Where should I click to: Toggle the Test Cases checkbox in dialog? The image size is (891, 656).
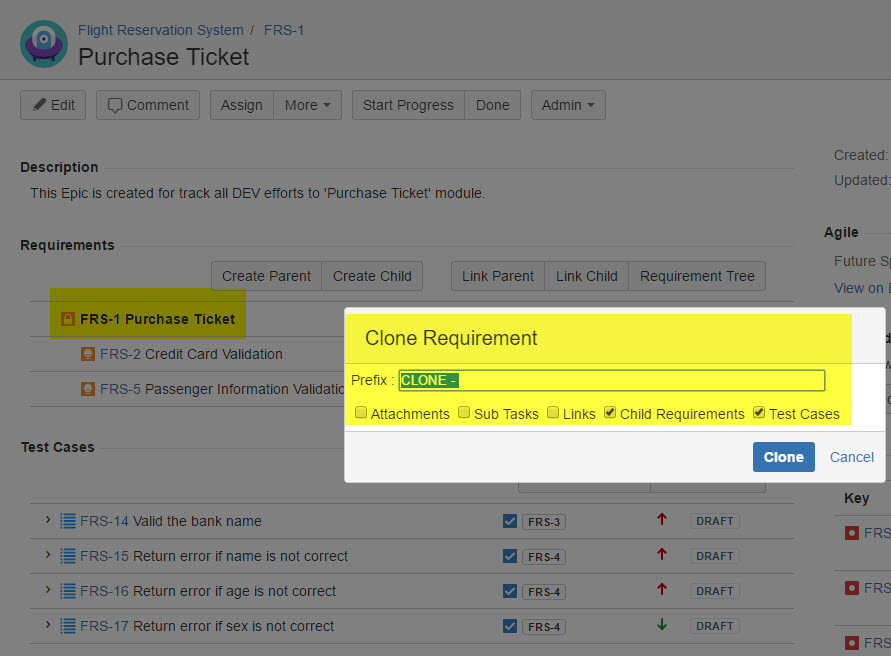(759, 413)
